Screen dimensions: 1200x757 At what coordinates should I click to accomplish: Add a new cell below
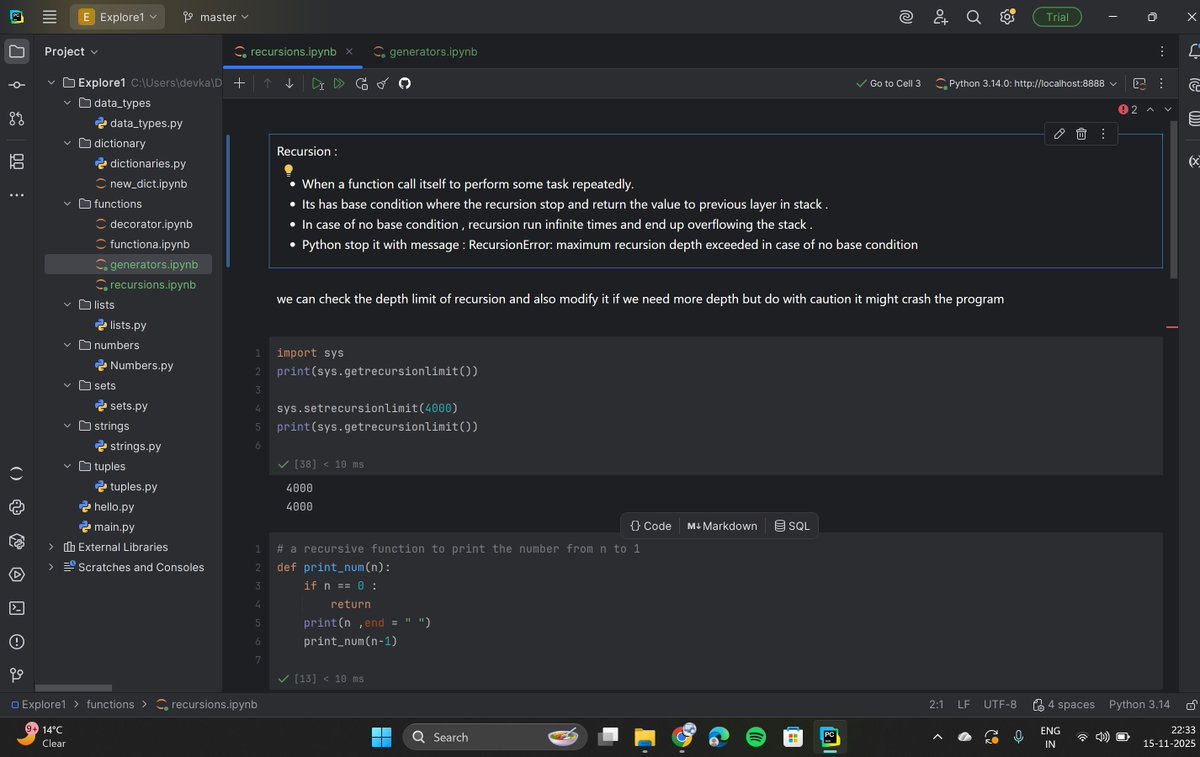pos(239,83)
